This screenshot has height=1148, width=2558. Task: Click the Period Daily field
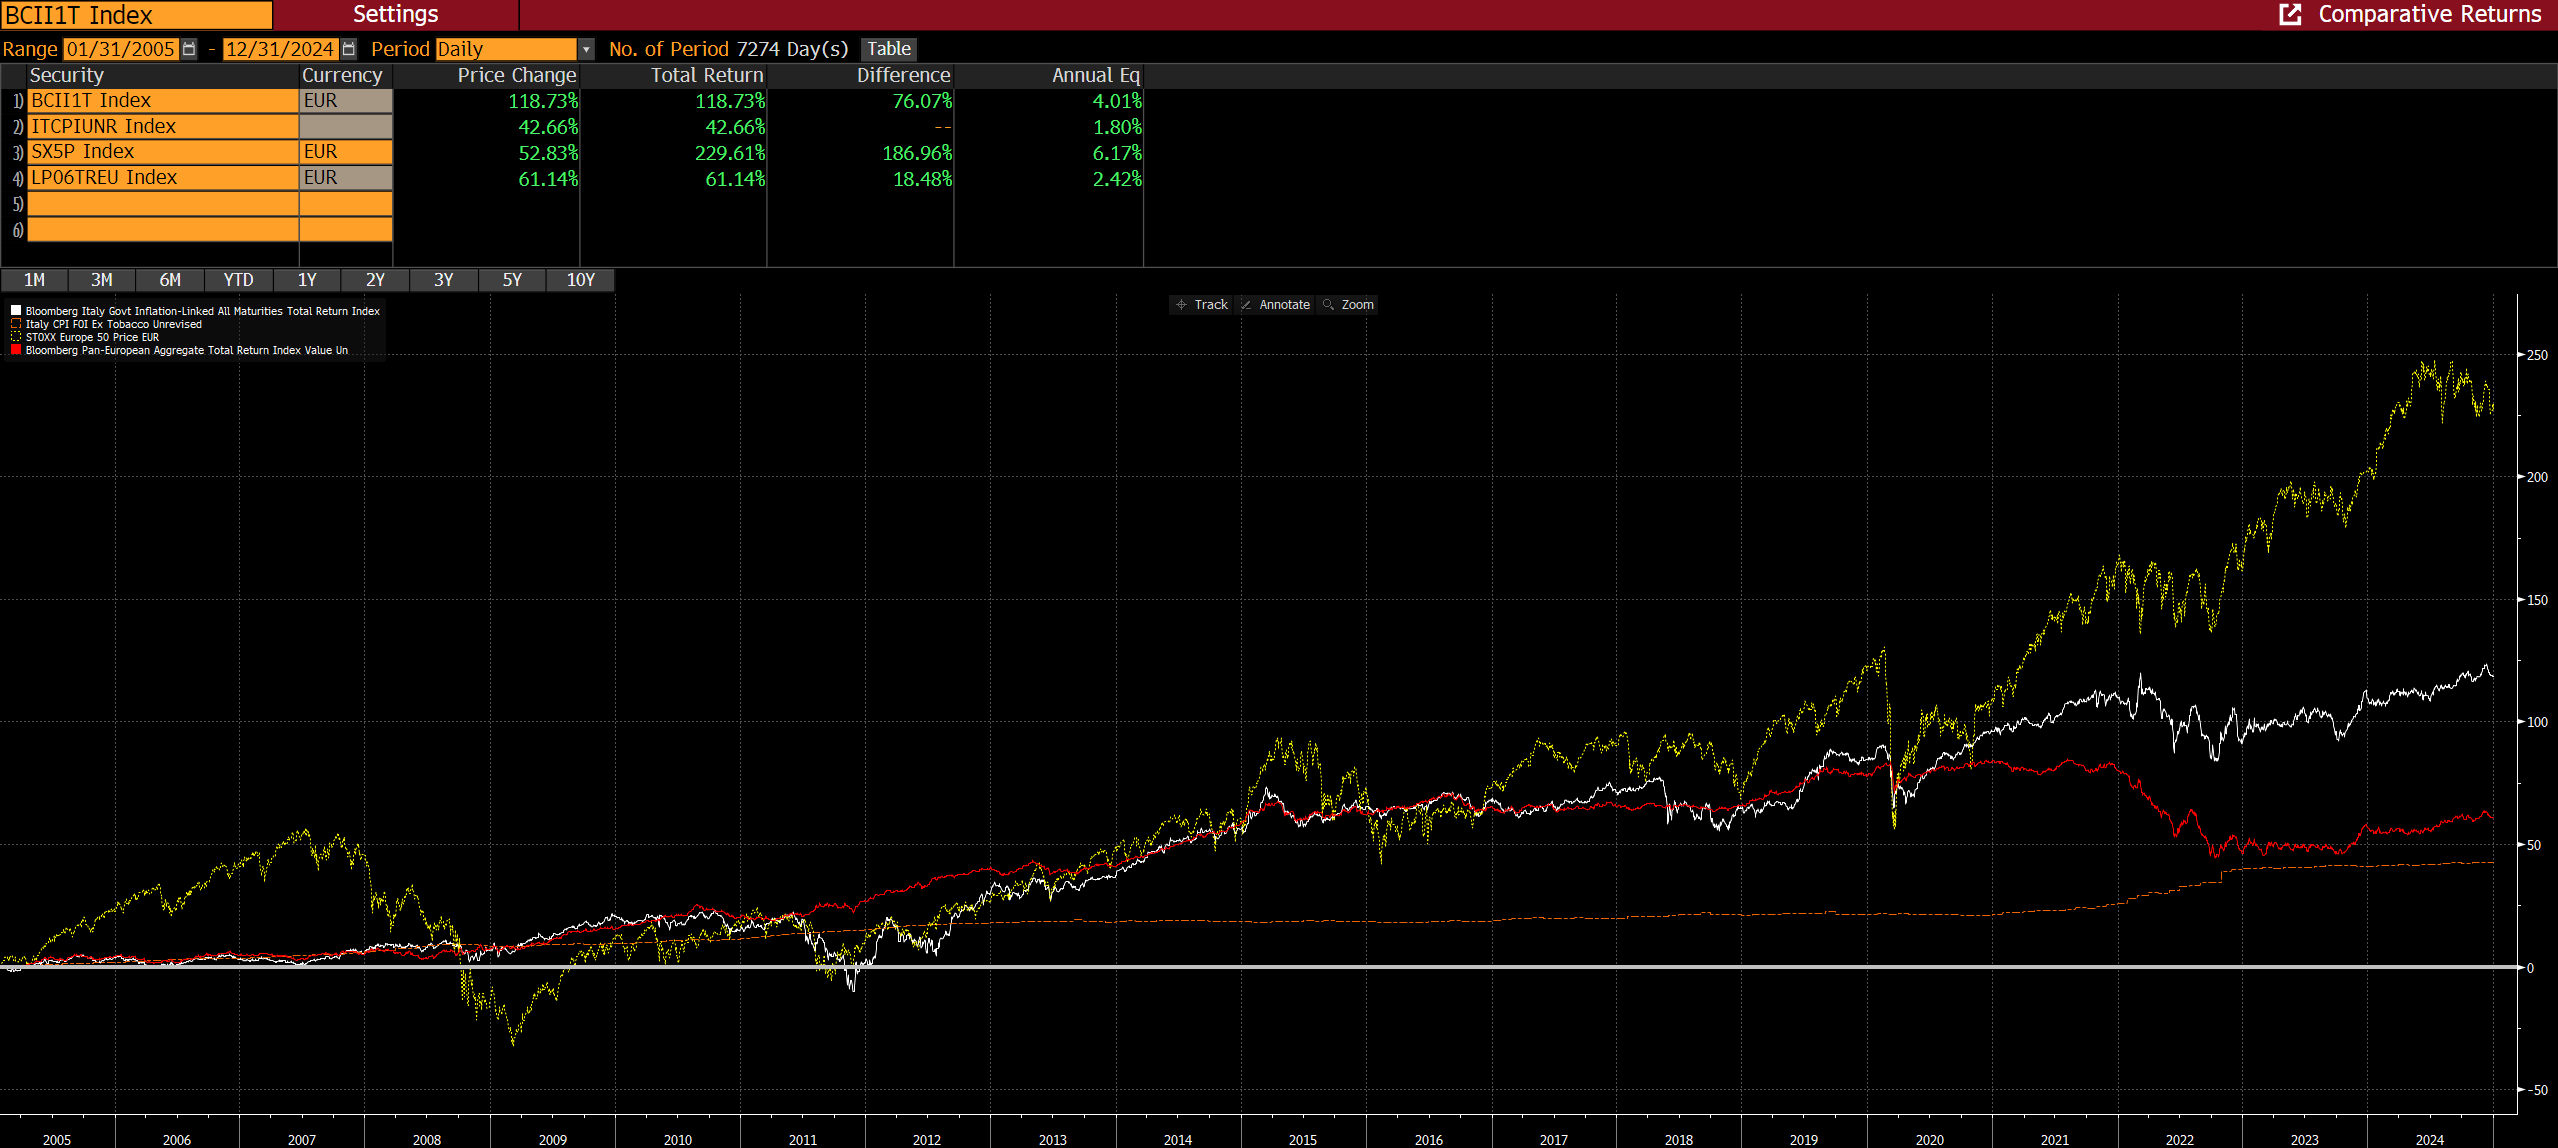coord(506,49)
